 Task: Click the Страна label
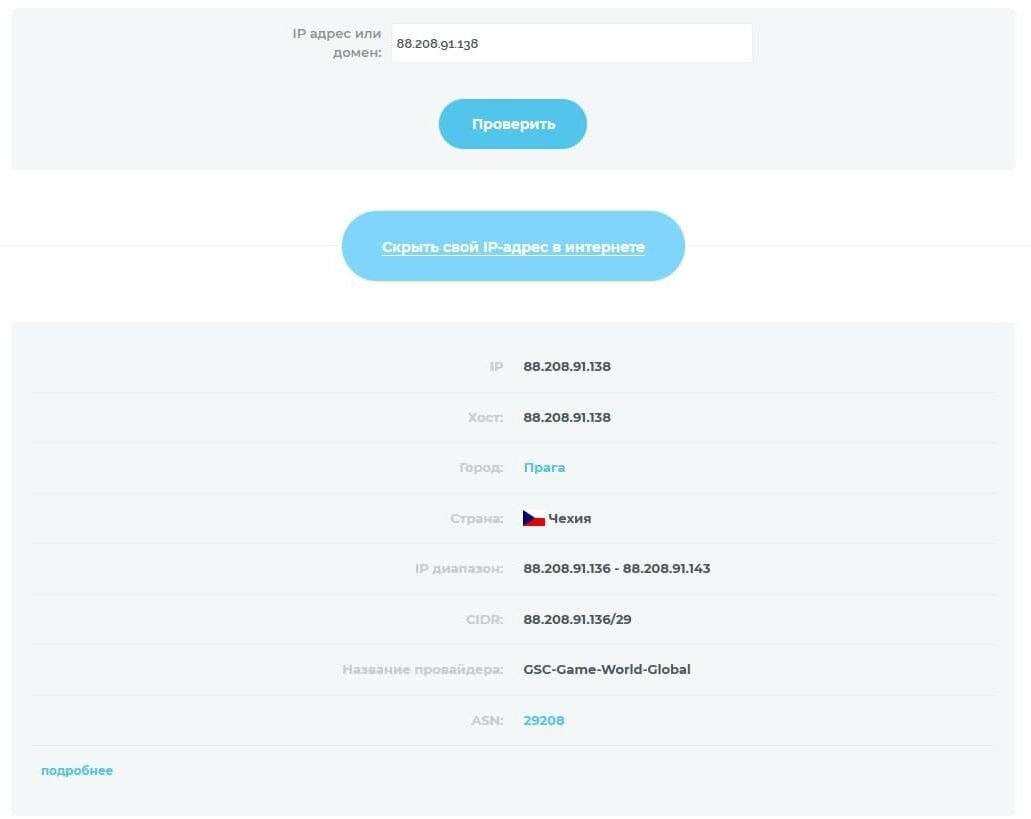477,519
